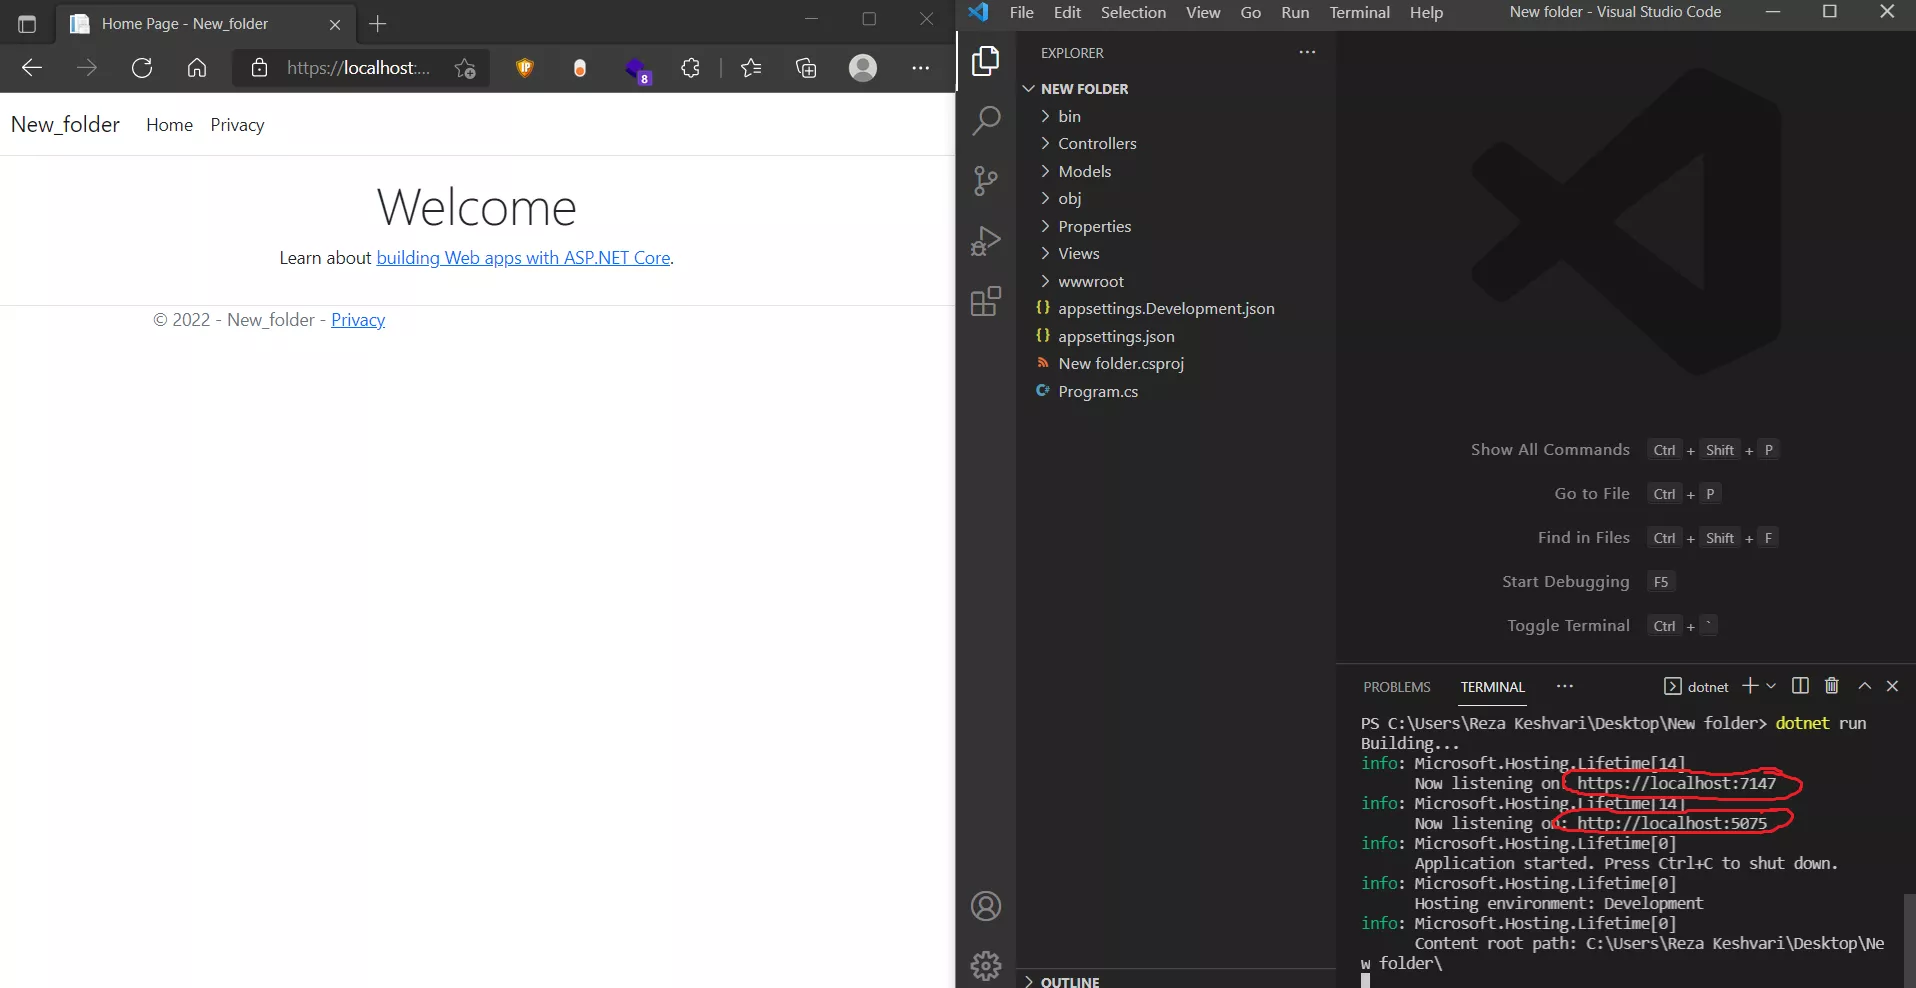
Task: Open browser profile avatar
Action: coord(863,68)
